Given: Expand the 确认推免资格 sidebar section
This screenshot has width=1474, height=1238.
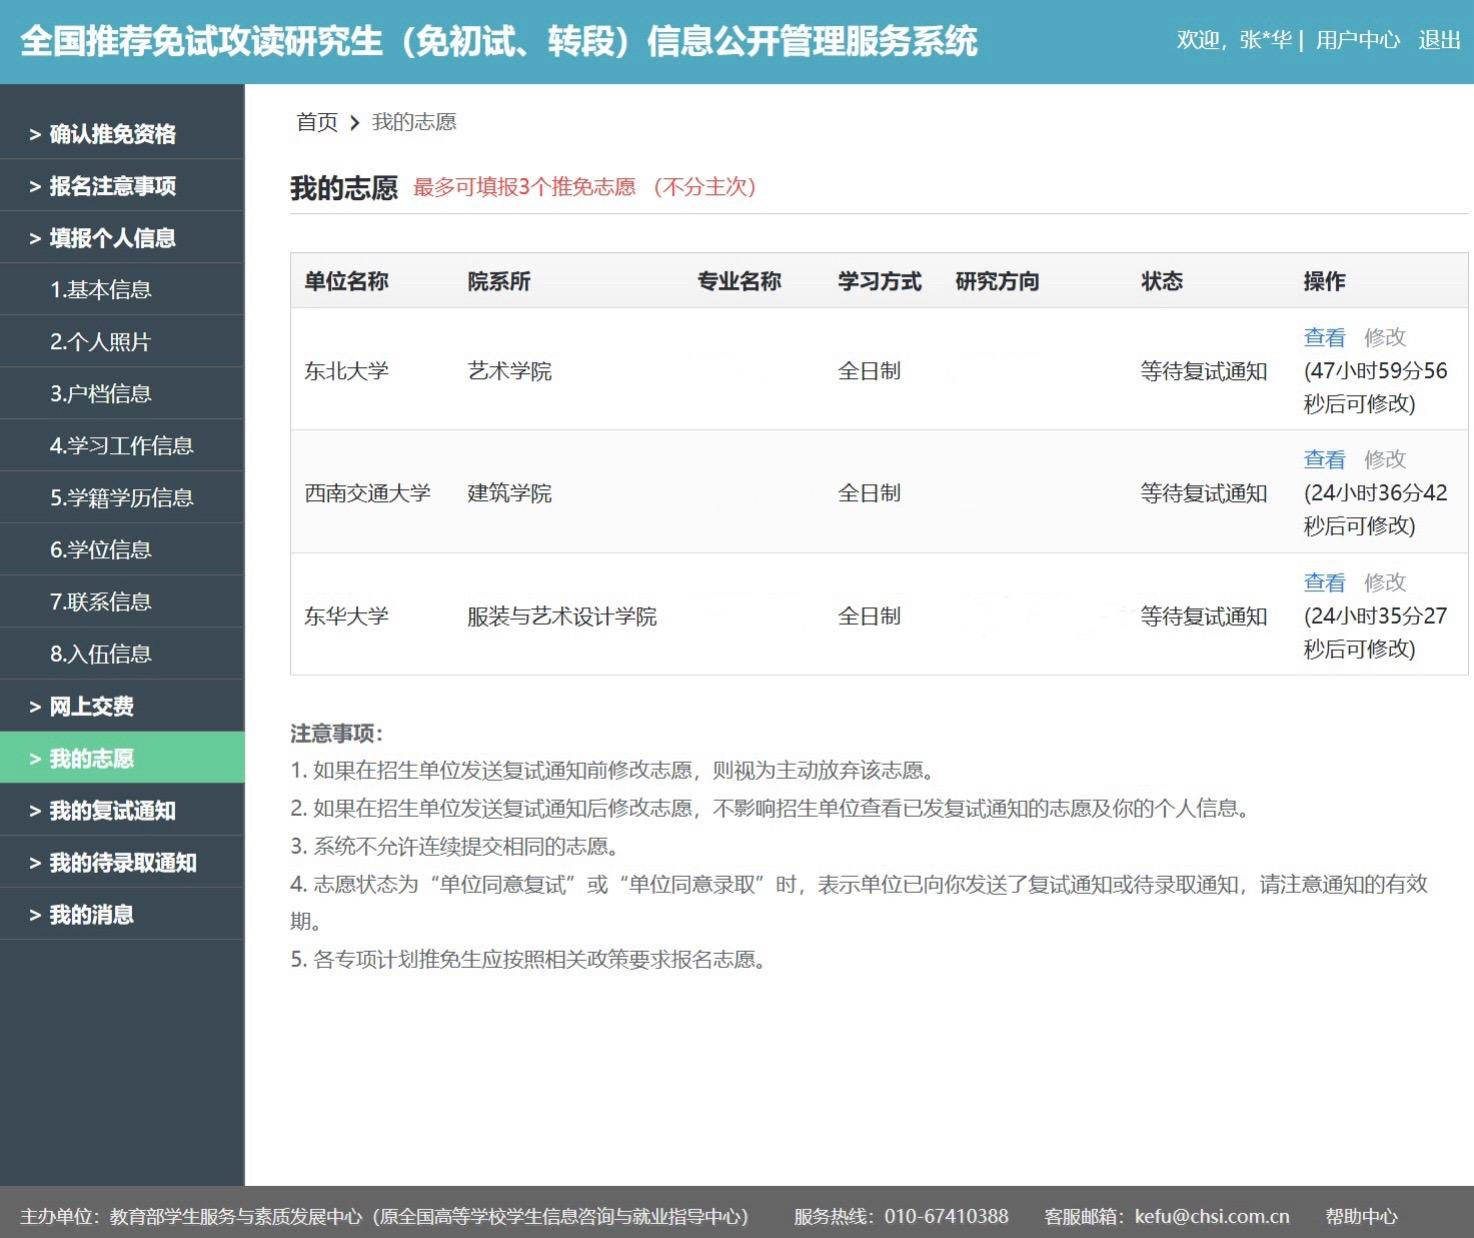Looking at the screenshot, I should tap(112, 134).
